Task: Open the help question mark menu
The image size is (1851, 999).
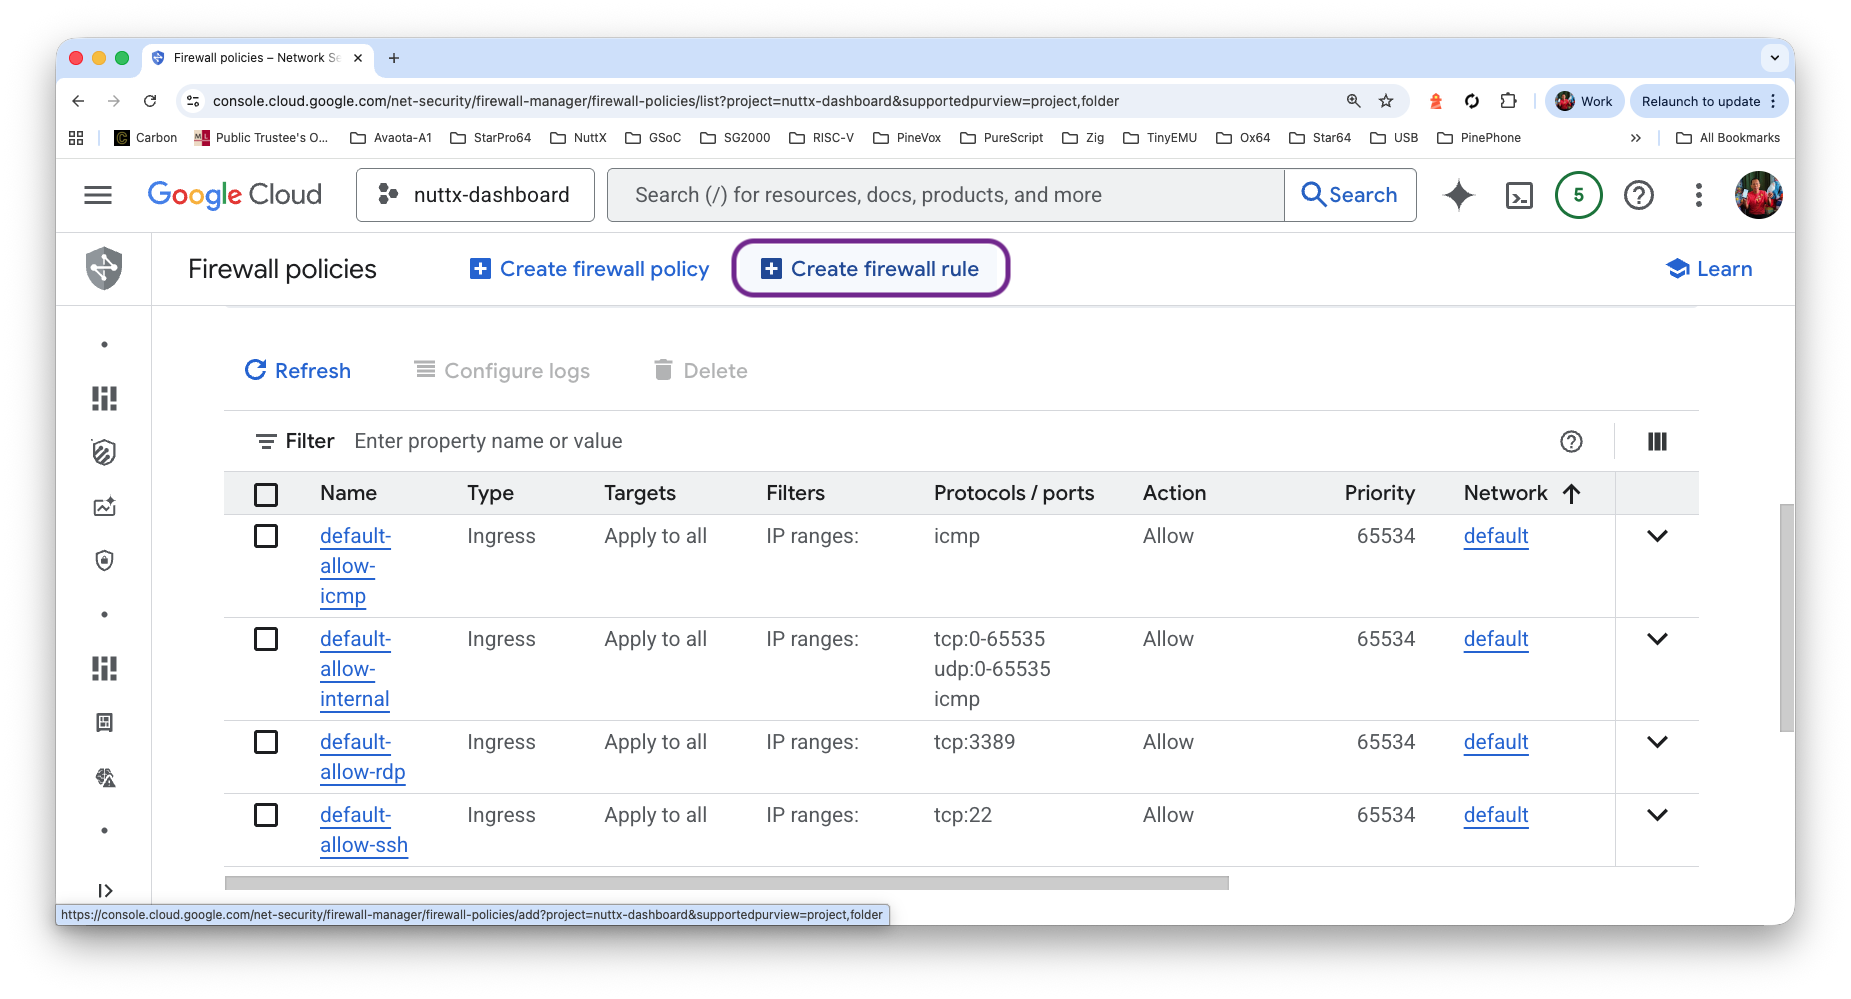Action: 1638,195
